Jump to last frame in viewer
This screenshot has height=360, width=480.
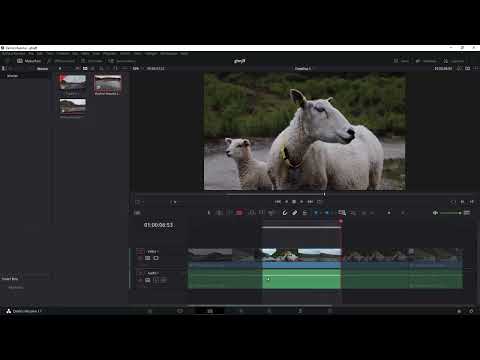coord(310,202)
